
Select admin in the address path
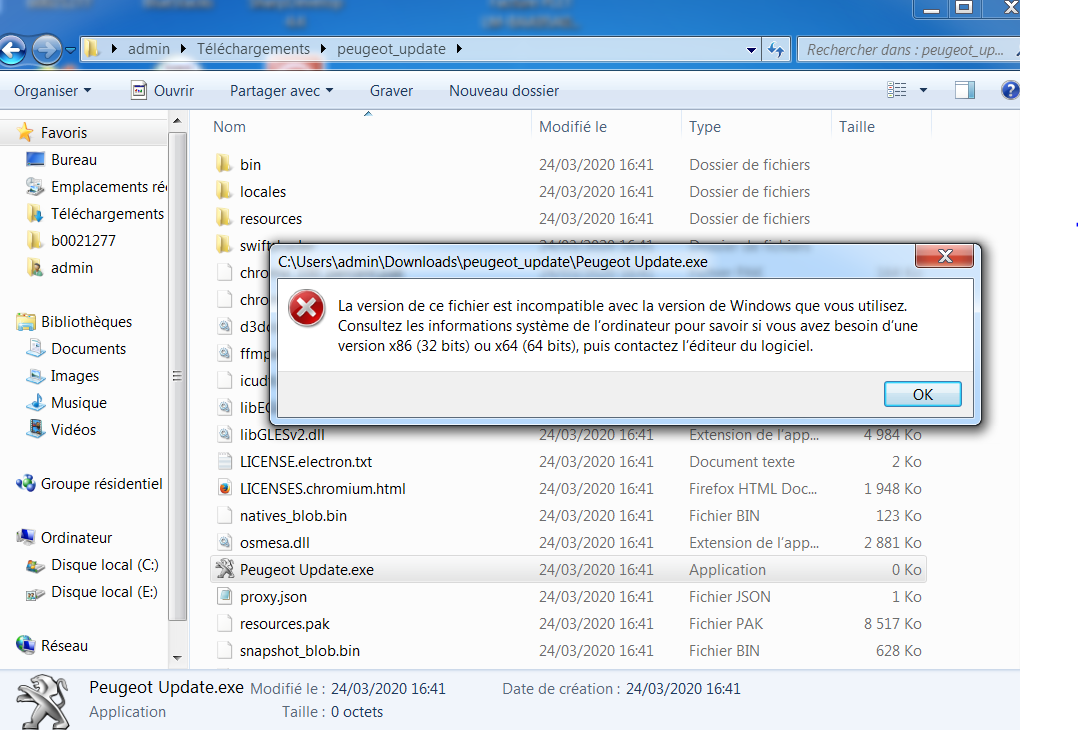[x=148, y=49]
